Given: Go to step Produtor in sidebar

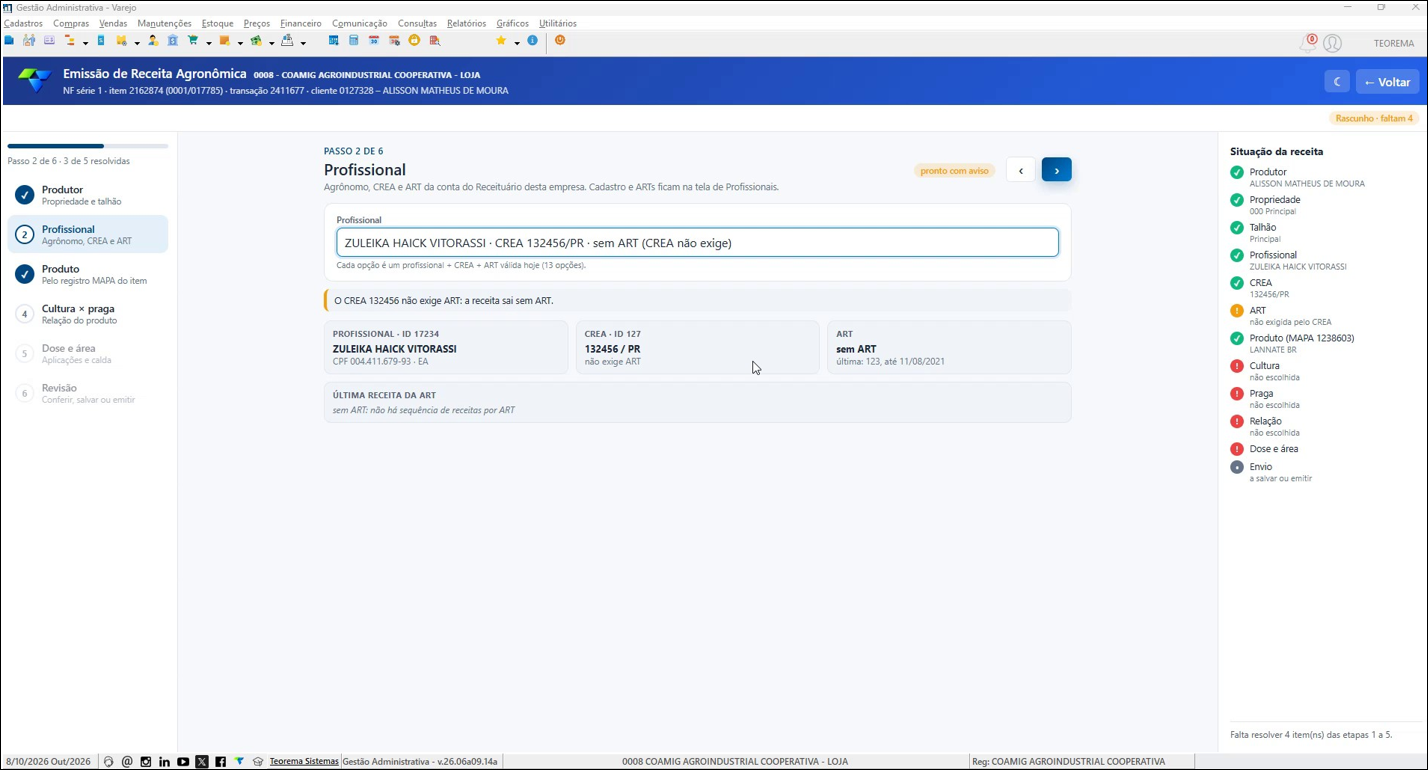Looking at the screenshot, I should pyautogui.click(x=88, y=195).
